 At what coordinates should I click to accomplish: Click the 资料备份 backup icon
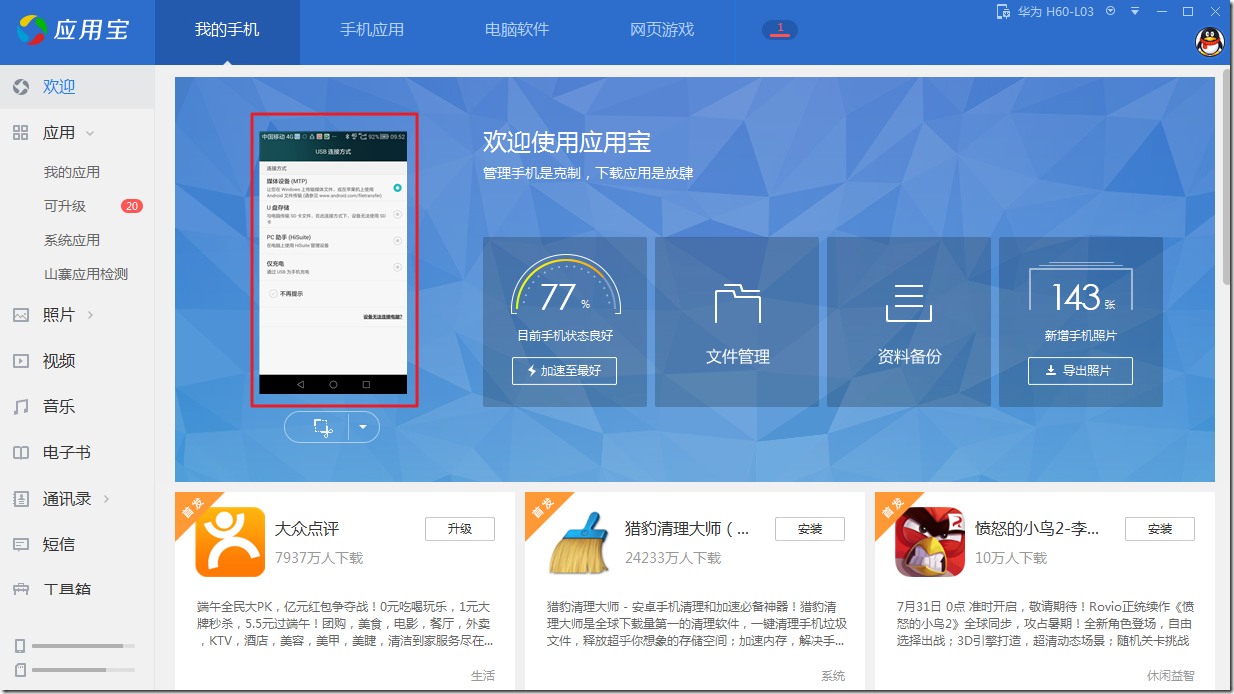[x=909, y=303]
